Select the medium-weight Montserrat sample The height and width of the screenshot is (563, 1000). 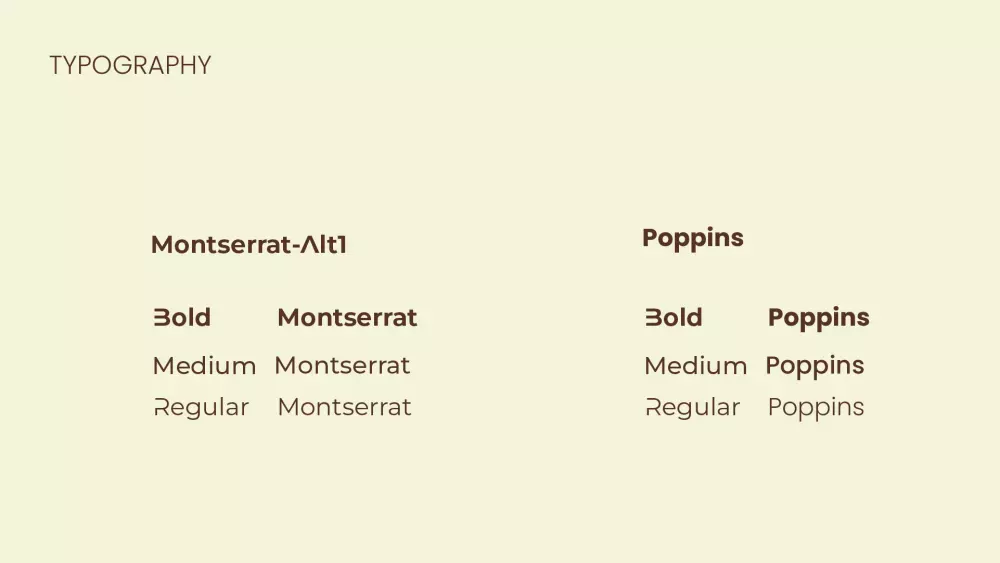pyautogui.click(x=342, y=366)
